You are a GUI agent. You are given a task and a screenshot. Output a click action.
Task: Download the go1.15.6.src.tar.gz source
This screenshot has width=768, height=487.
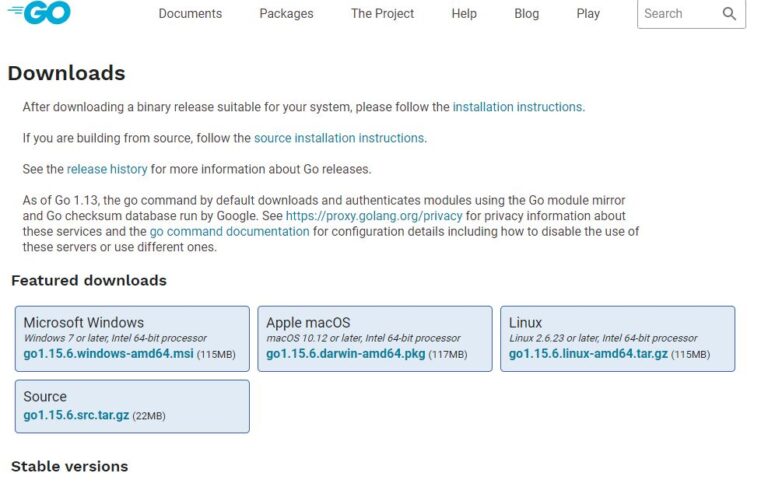(x=76, y=415)
